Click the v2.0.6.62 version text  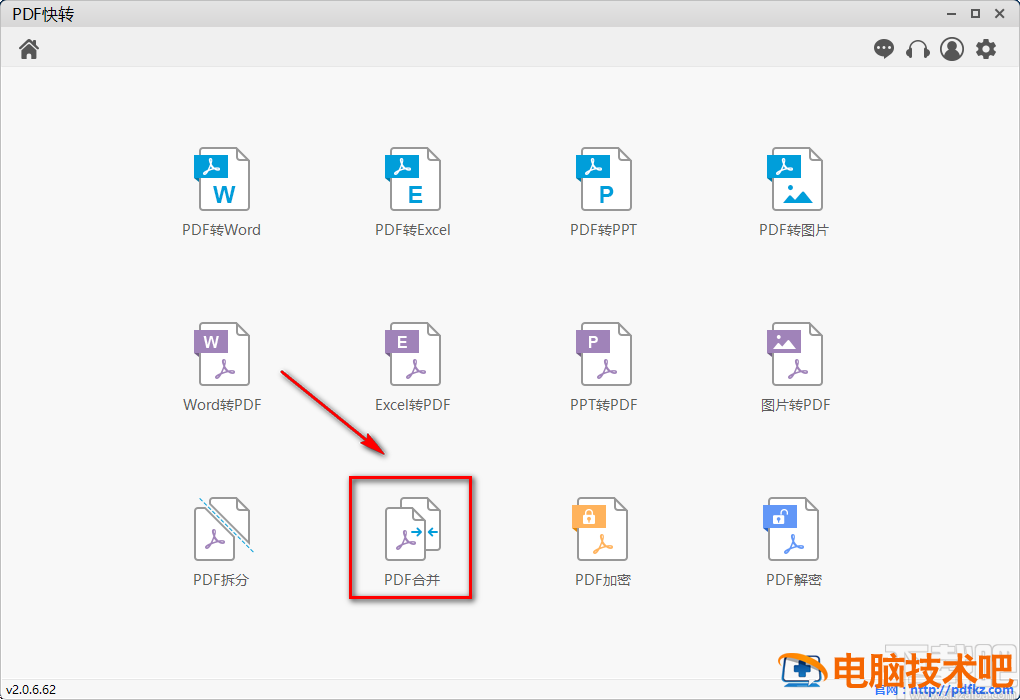pyautogui.click(x=31, y=690)
